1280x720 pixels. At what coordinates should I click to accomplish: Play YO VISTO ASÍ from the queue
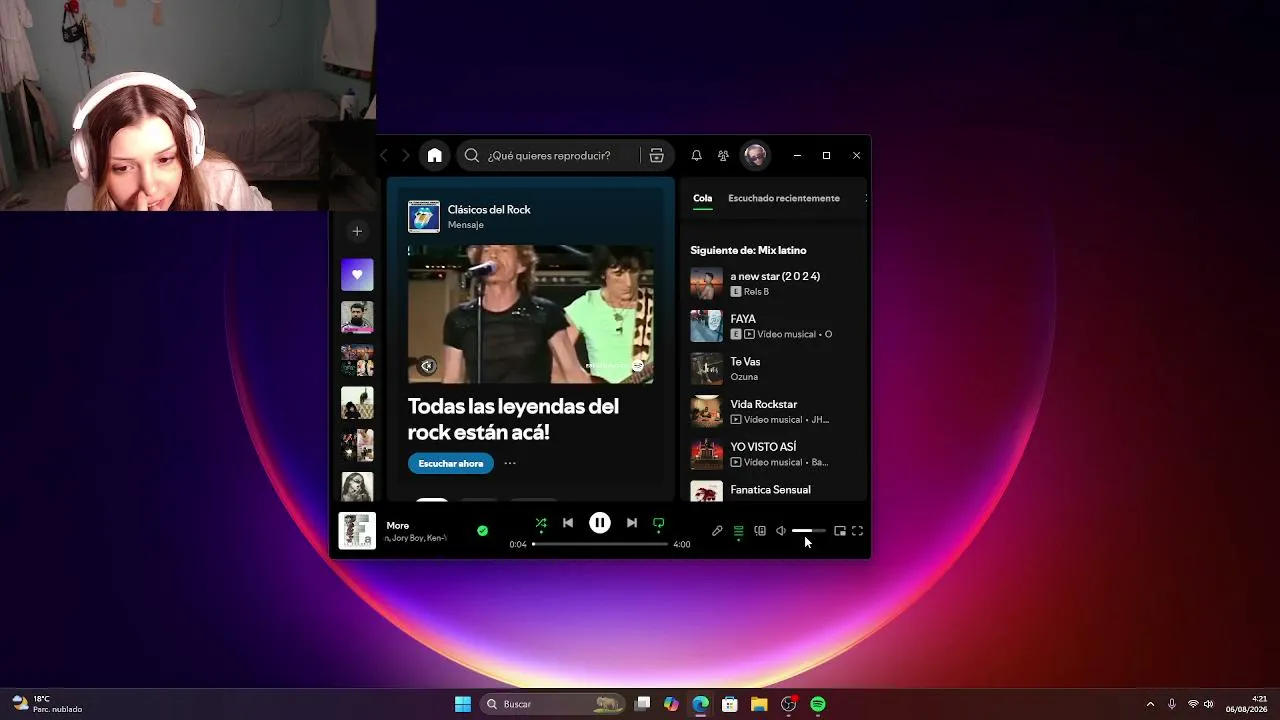(775, 454)
